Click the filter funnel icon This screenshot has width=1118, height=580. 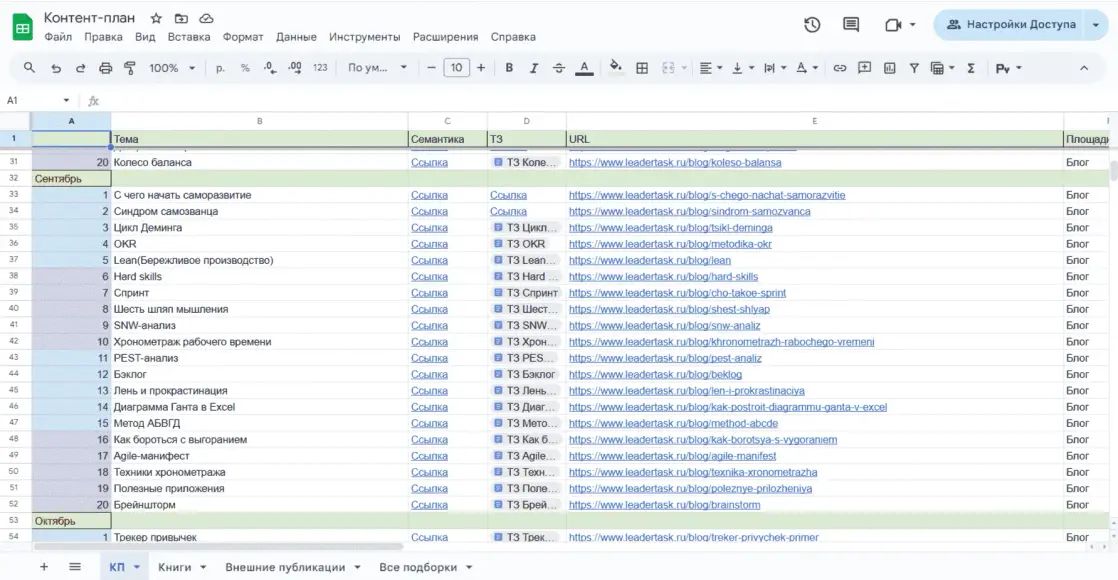tap(913, 68)
